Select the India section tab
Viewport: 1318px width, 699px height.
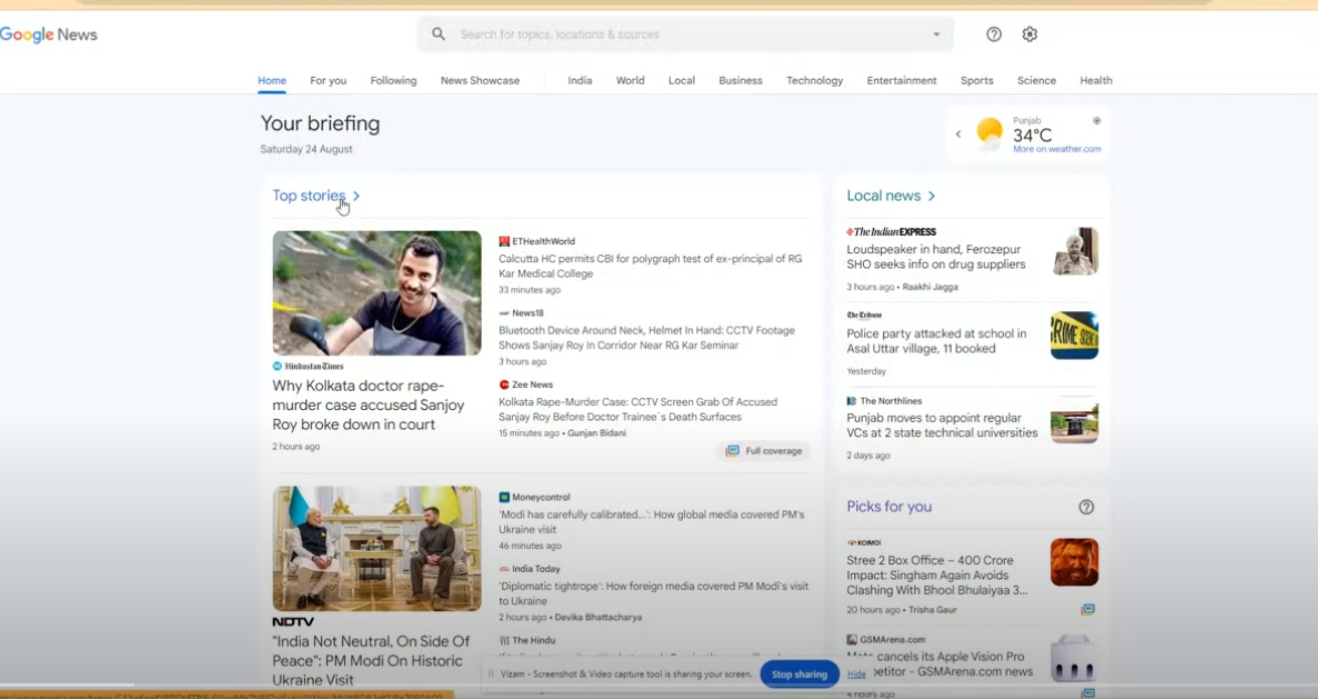pos(580,81)
